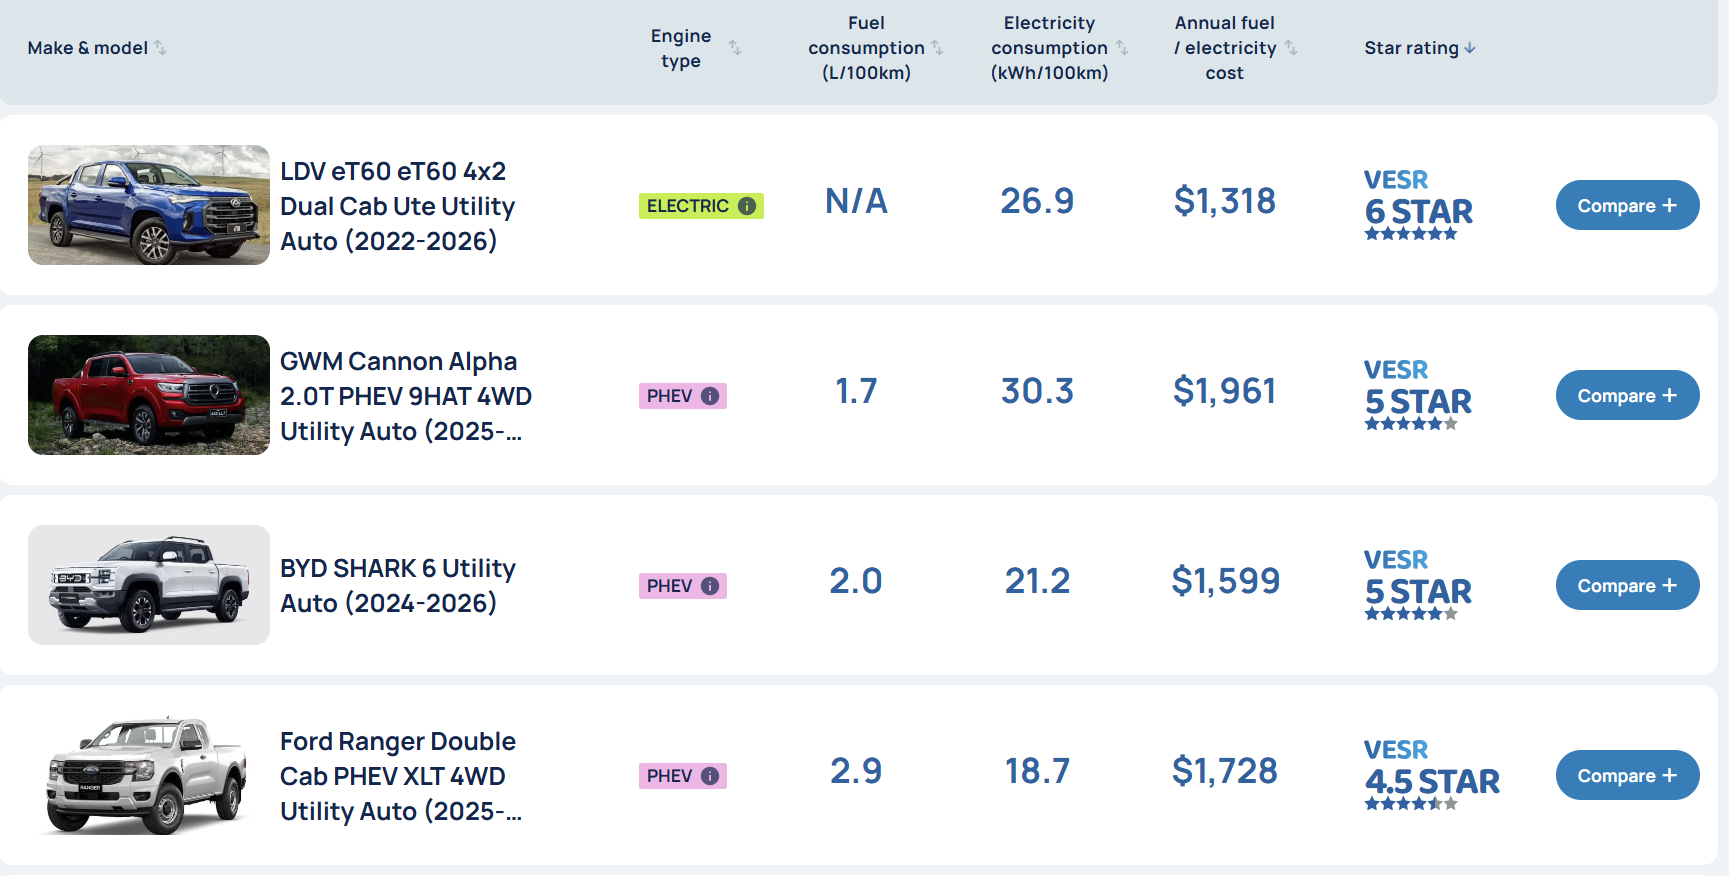This screenshot has width=1729, height=876.
Task: Click the blue LDV eT60 thumbnail
Action: [149, 205]
